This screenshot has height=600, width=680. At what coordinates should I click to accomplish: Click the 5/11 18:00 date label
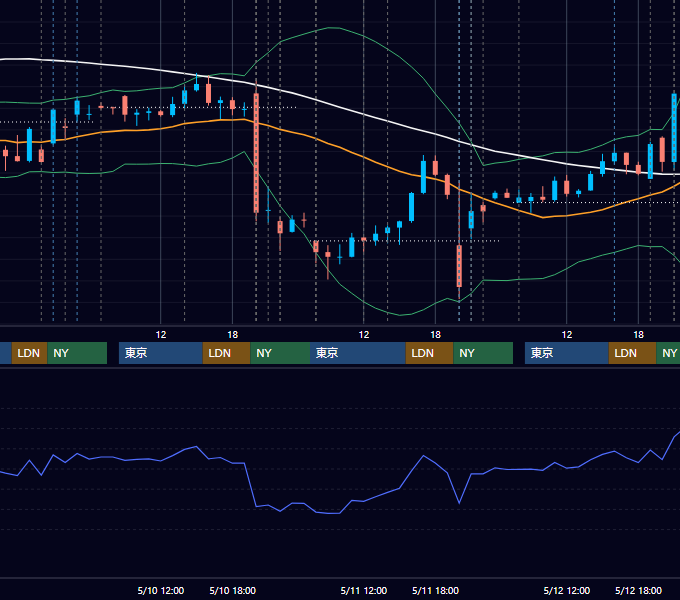coord(435,590)
